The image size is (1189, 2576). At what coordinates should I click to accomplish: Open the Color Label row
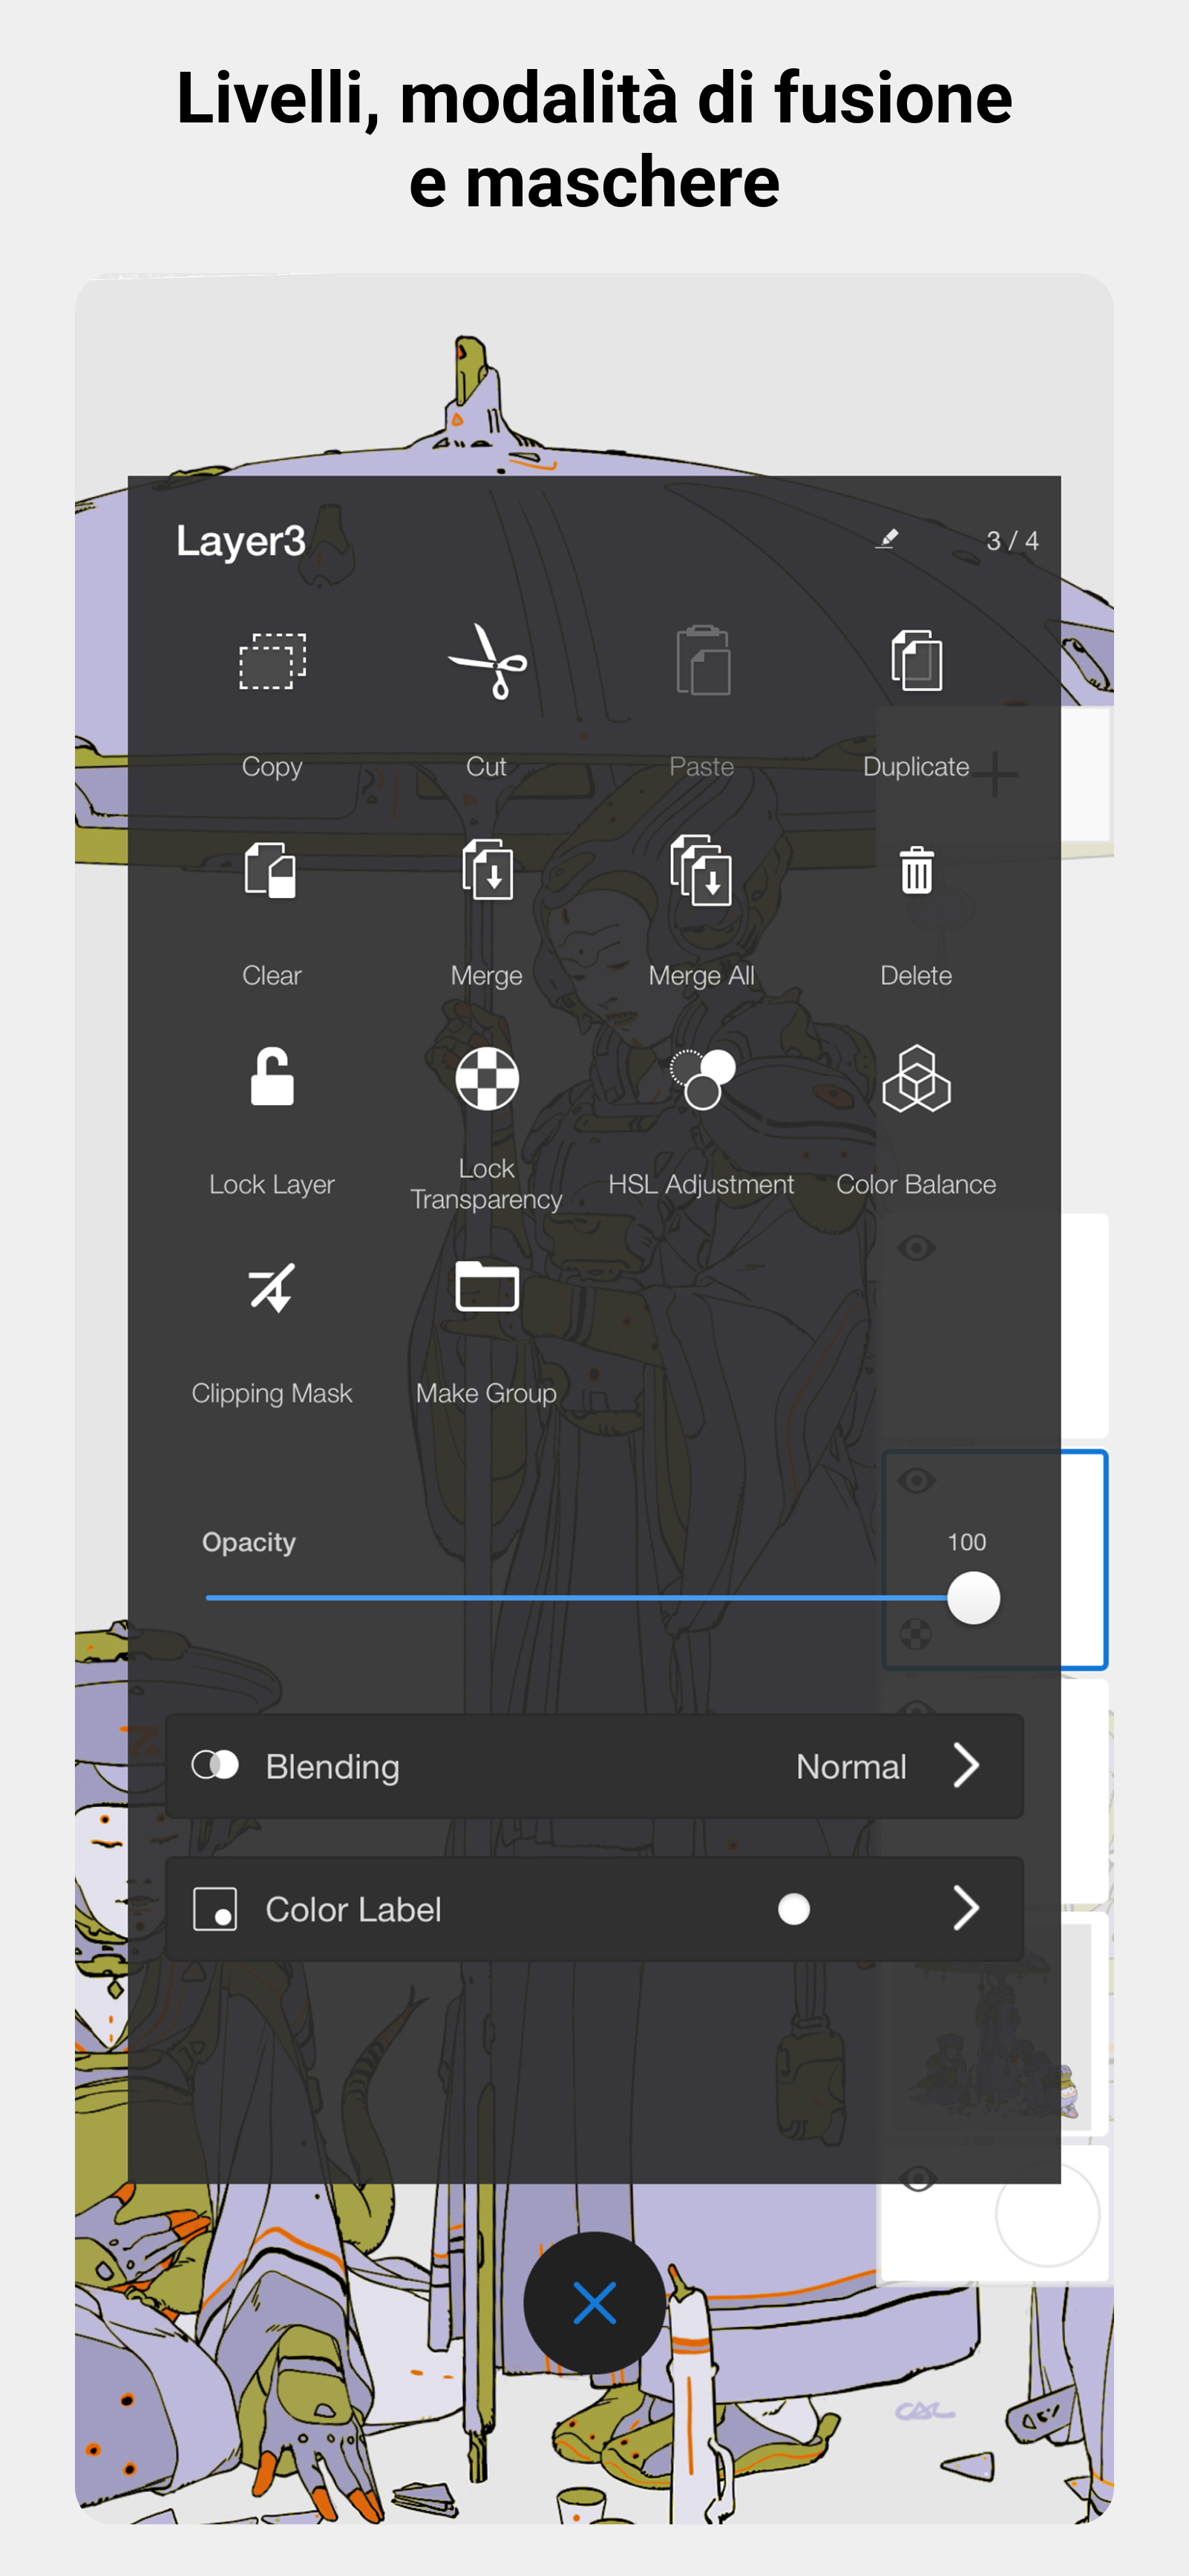click(x=594, y=1909)
